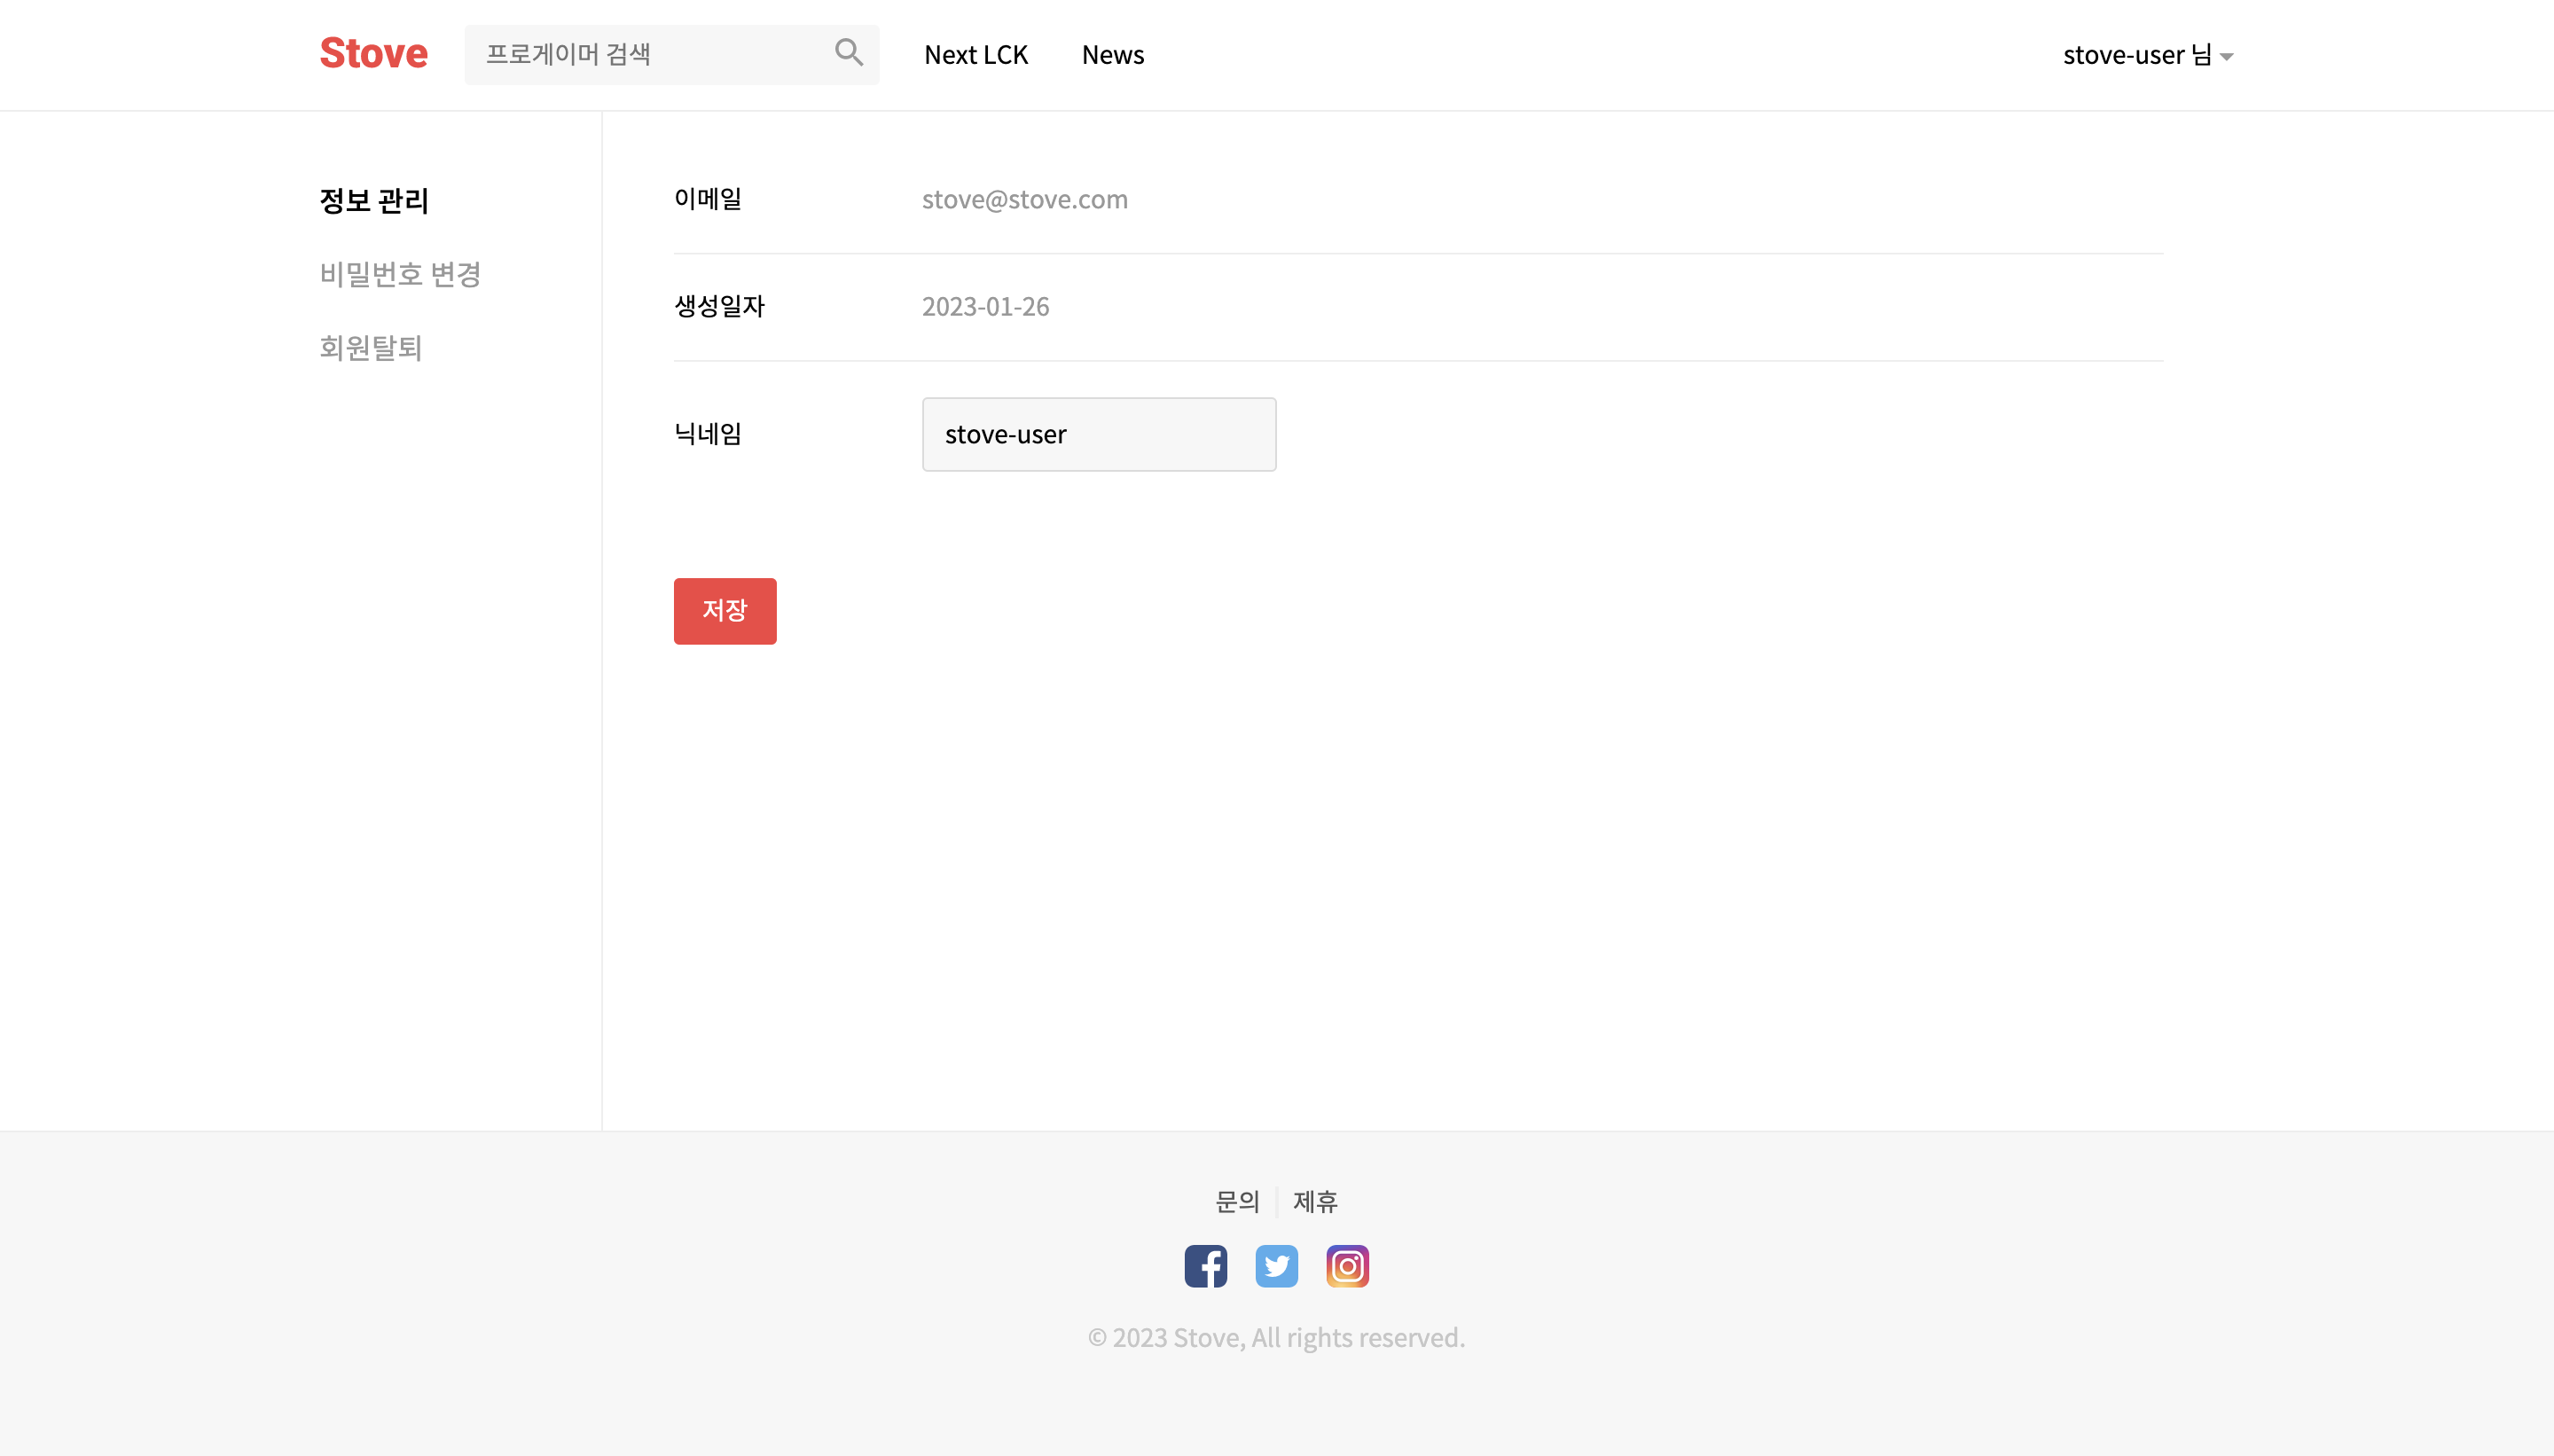2554x1456 pixels.
Task: Click the stove@stove.com email text
Action: (1024, 199)
